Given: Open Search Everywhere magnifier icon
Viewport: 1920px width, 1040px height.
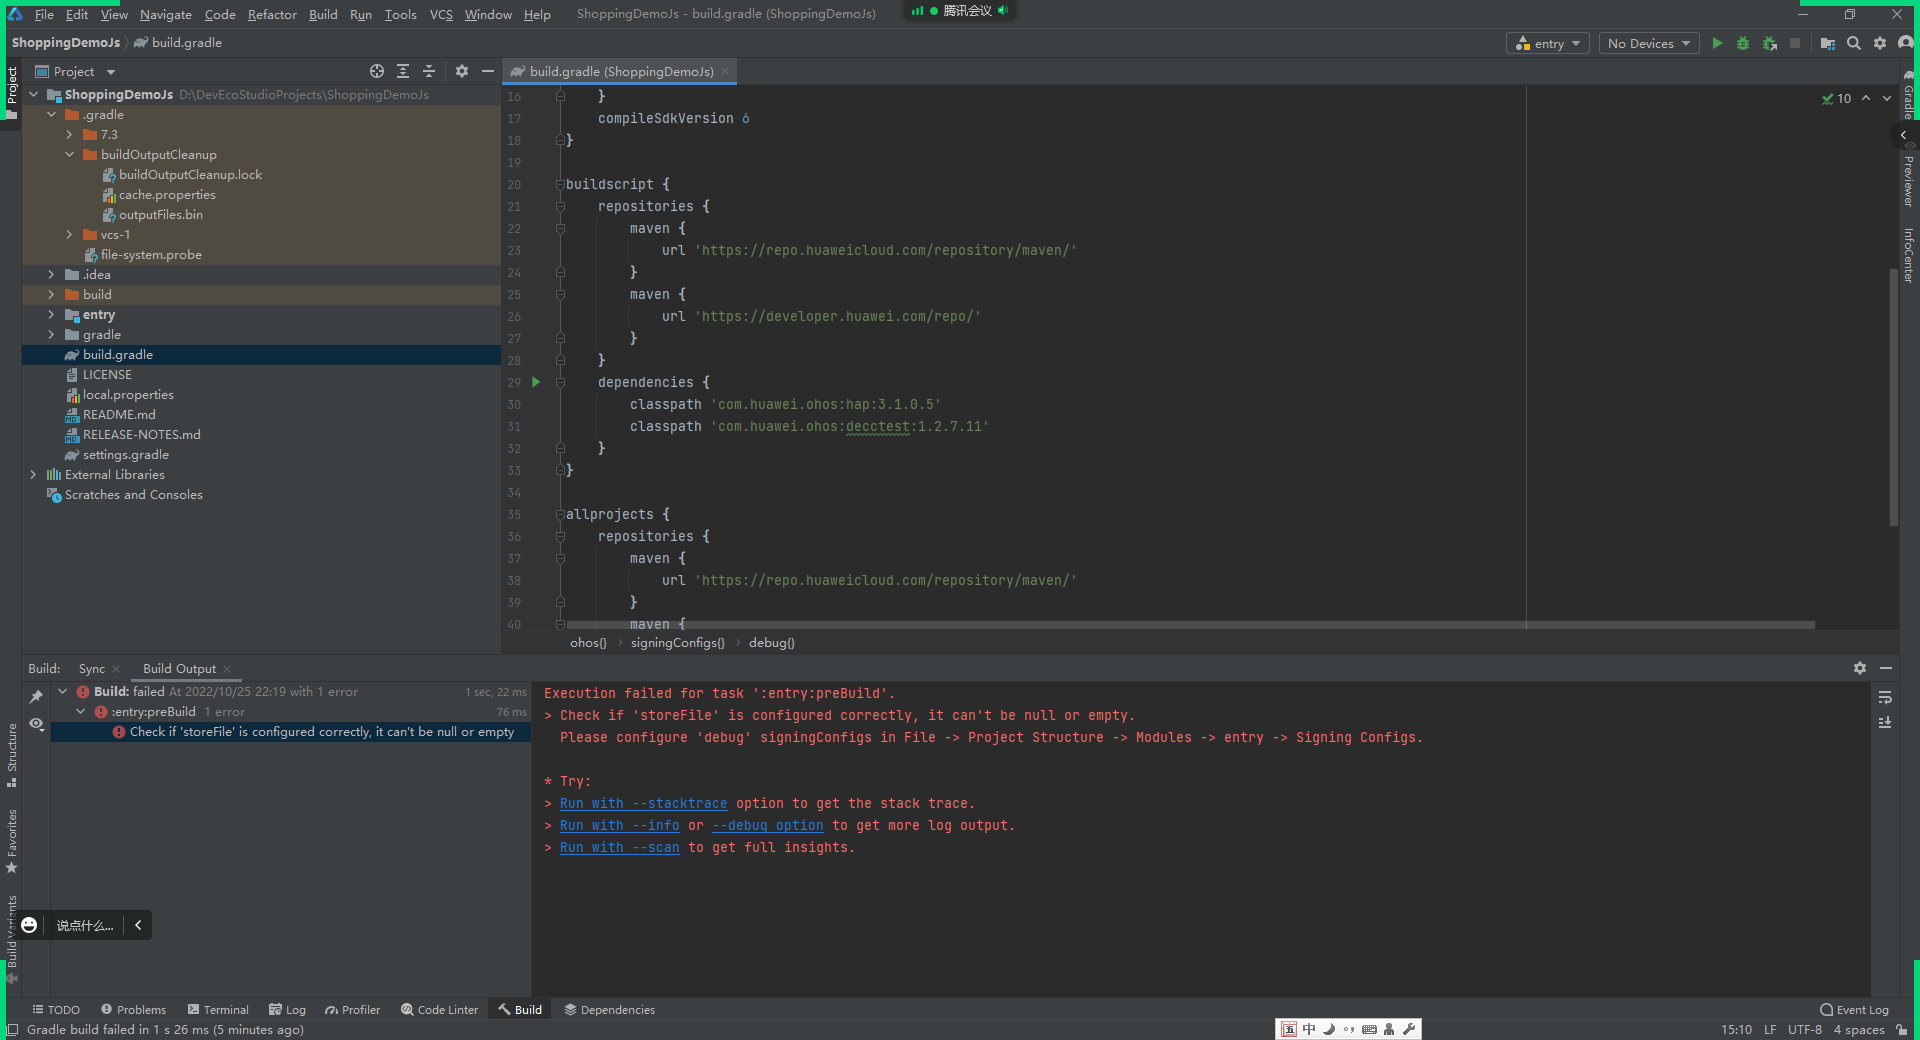Looking at the screenshot, I should coord(1854,43).
